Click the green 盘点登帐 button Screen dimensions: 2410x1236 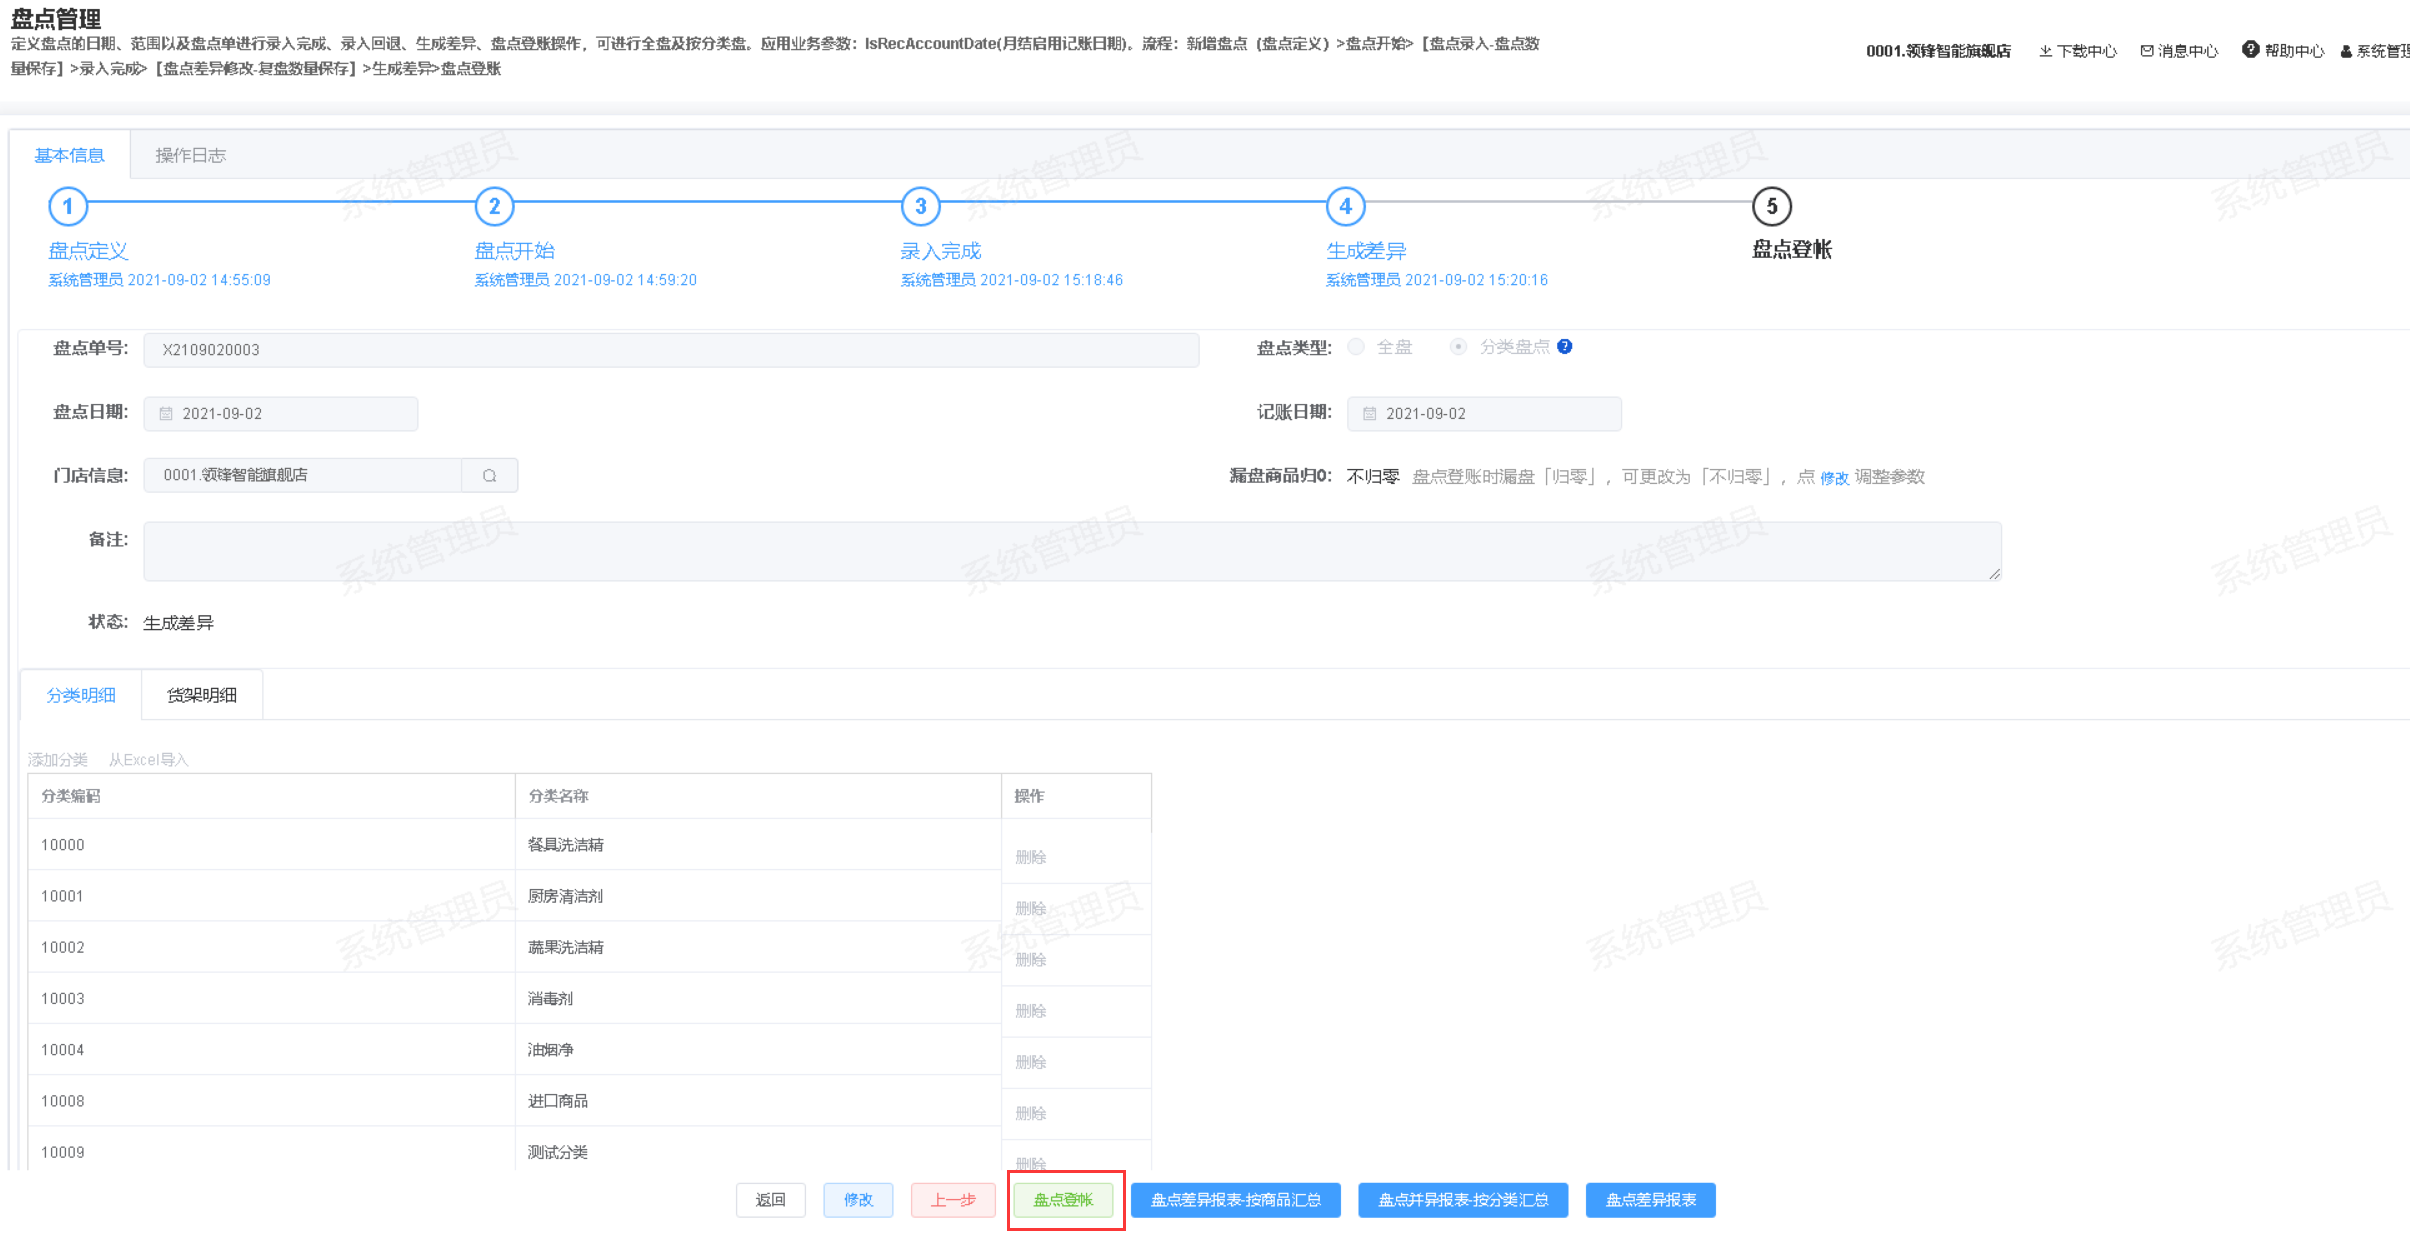click(x=1063, y=1200)
